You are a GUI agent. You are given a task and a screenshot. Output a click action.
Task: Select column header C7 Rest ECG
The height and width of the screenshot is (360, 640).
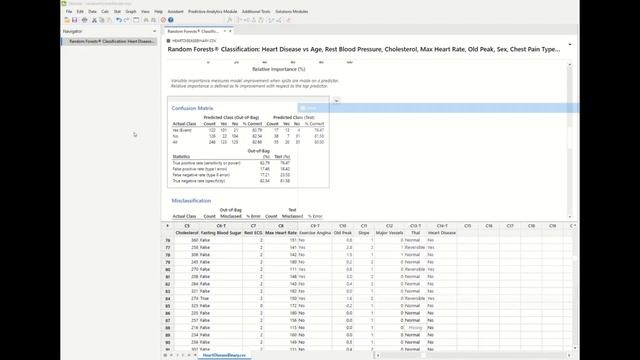253,229
